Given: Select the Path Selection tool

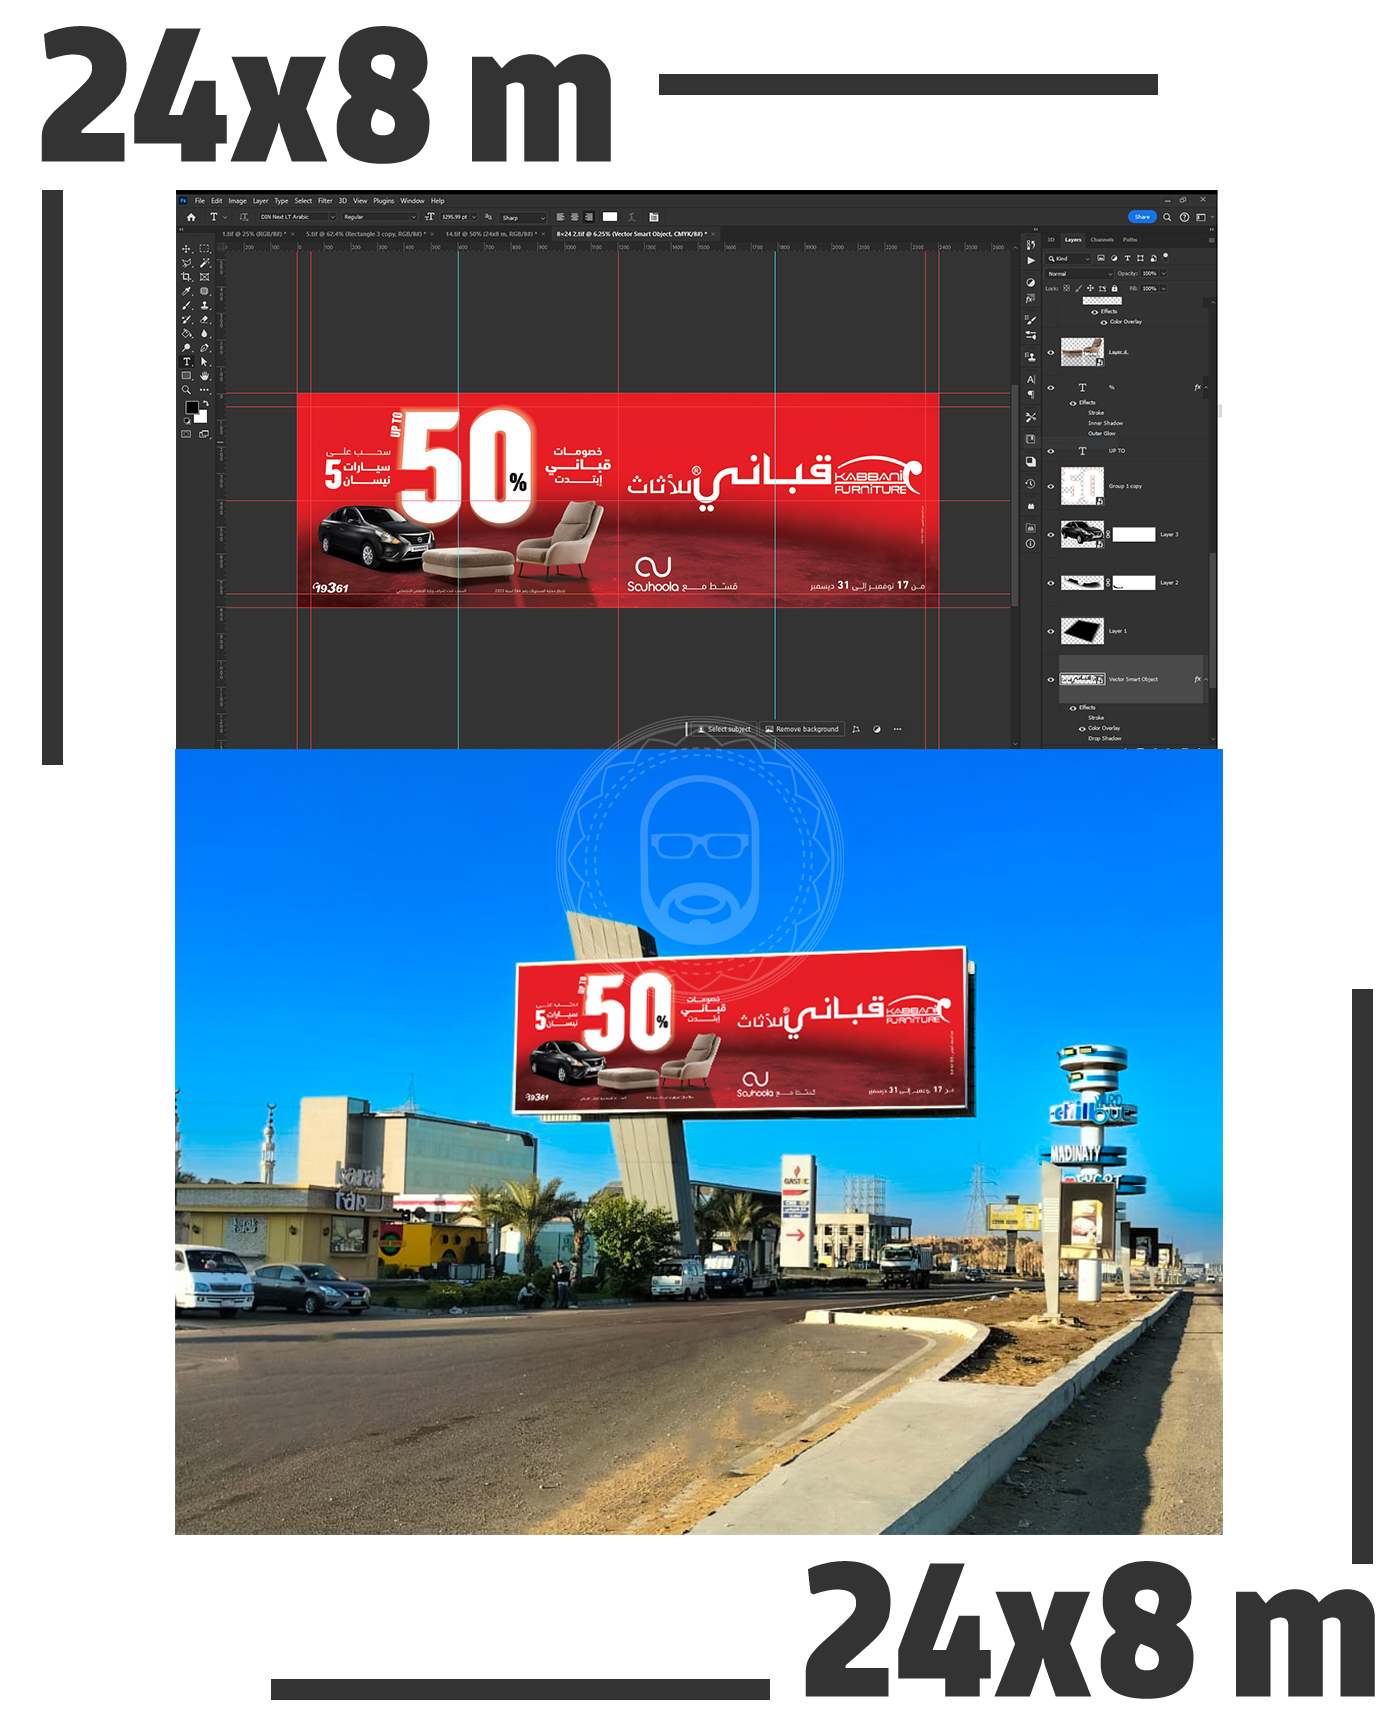Looking at the screenshot, I should click(204, 362).
